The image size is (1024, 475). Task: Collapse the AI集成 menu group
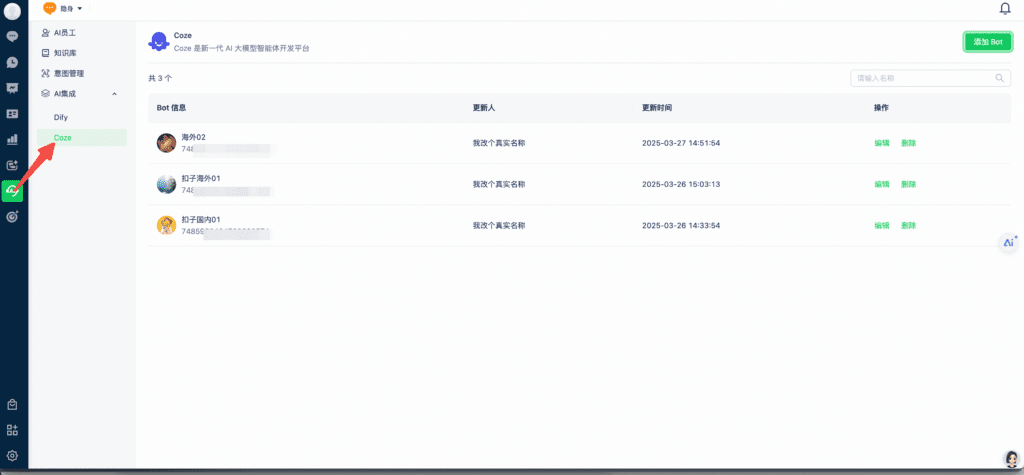(115, 94)
